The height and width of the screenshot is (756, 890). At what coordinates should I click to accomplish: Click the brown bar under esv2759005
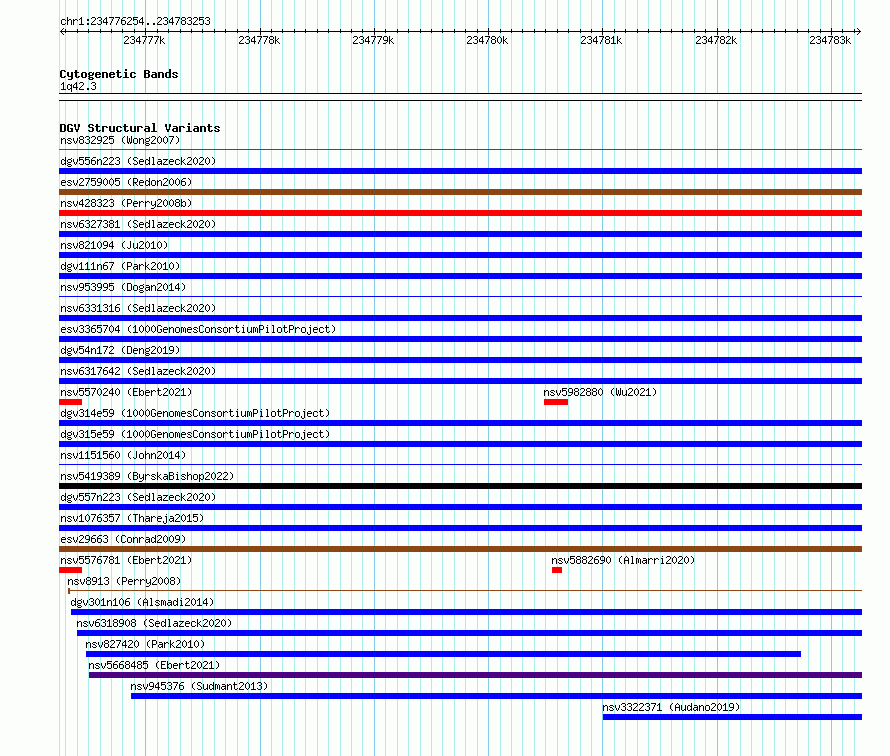[x=460, y=192]
